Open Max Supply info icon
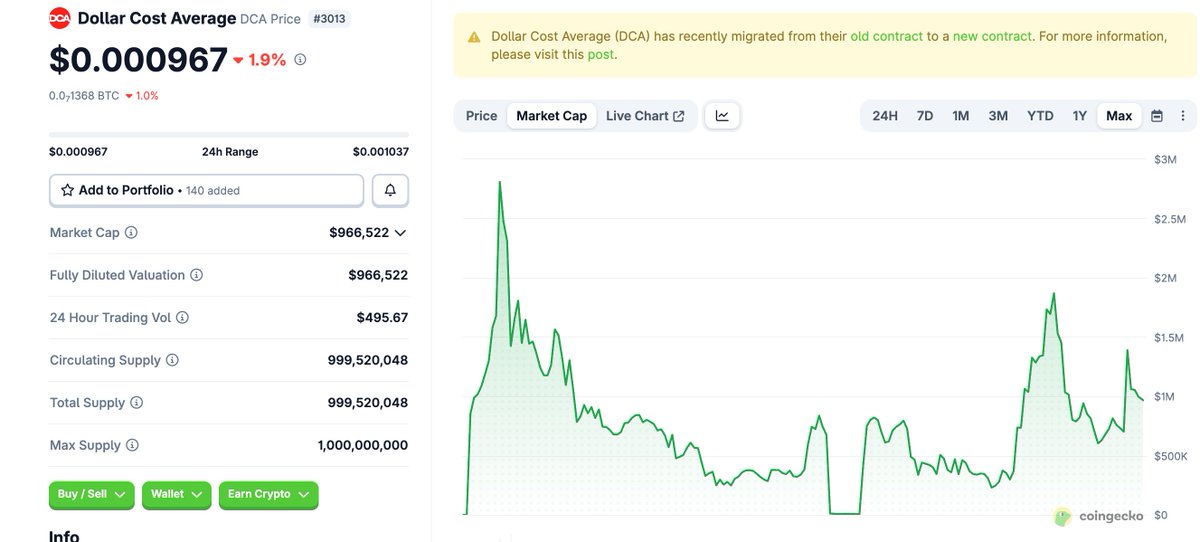The width and height of the screenshot is (1200, 542). pos(132,445)
